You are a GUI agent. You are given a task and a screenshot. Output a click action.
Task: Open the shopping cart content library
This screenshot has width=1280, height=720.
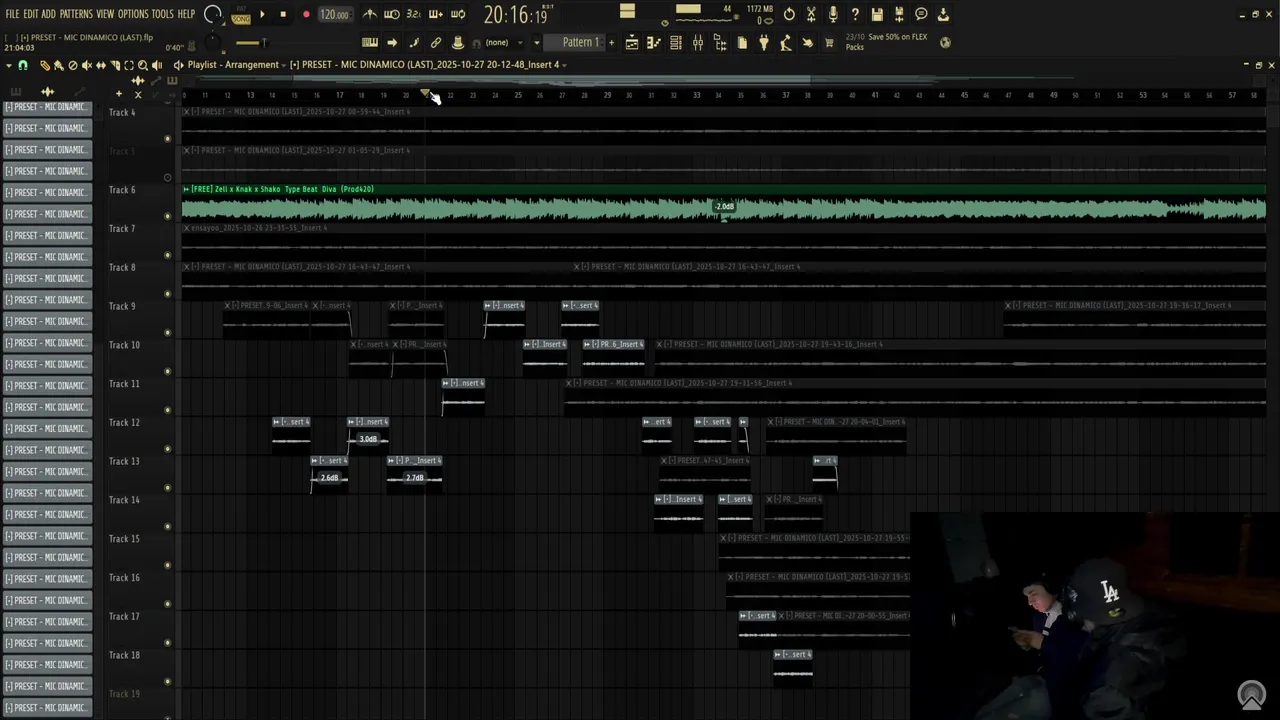[829, 43]
